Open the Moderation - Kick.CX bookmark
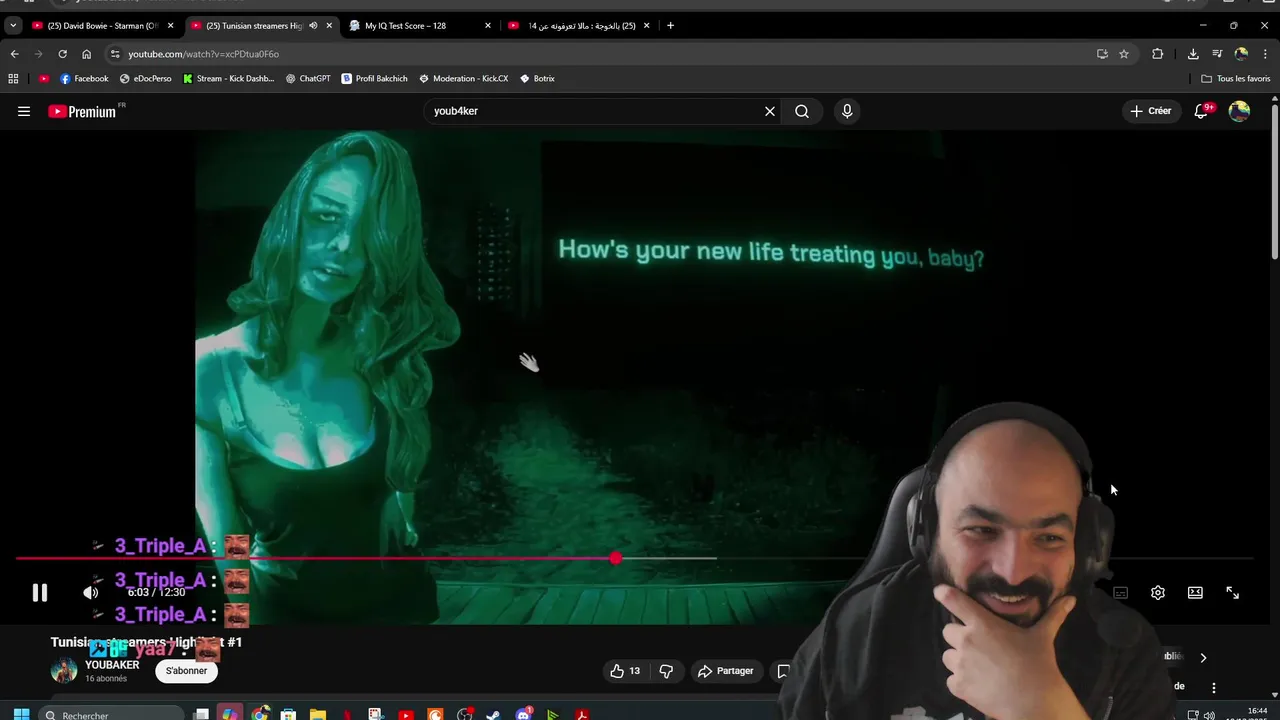Screen dimensions: 1280x720 click(x=464, y=78)
